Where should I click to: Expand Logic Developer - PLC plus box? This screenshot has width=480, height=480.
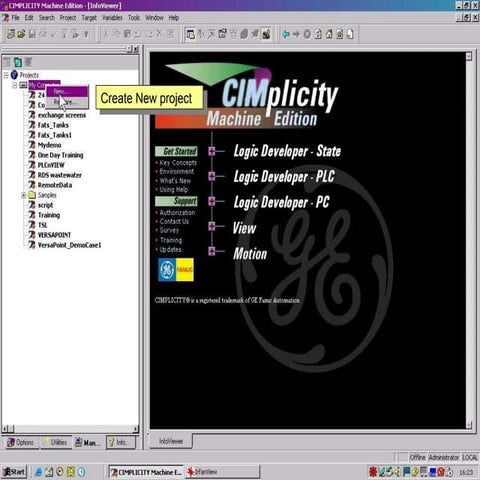pyautogui.click(x=212, y=176)
